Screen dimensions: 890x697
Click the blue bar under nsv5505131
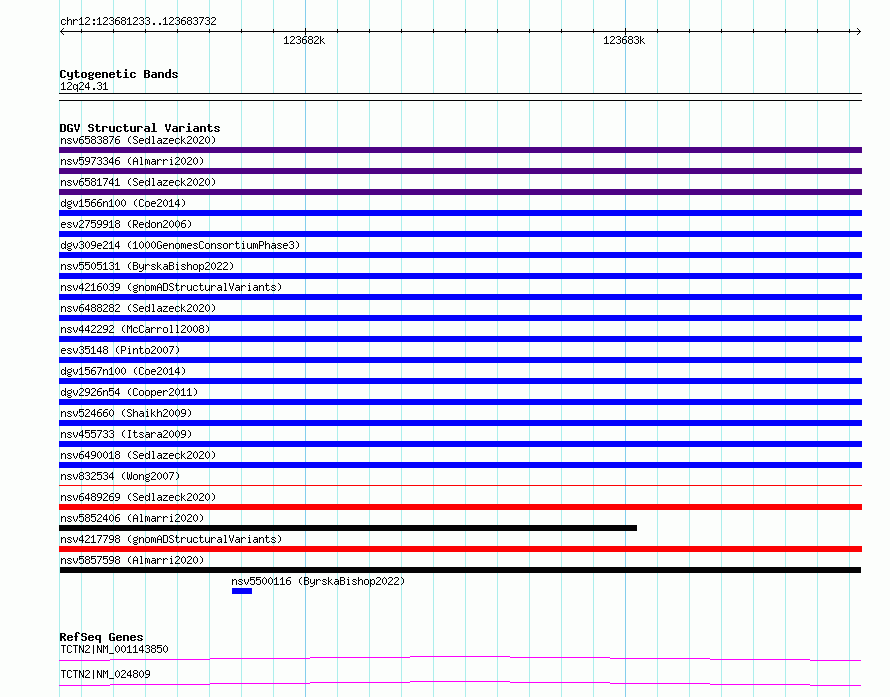tap(460, 276)
